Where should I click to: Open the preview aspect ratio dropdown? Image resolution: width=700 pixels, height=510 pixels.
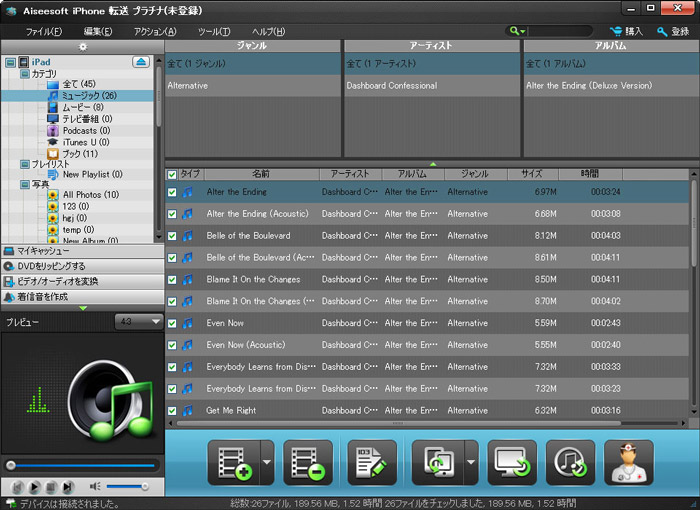(x=139, y=322)
